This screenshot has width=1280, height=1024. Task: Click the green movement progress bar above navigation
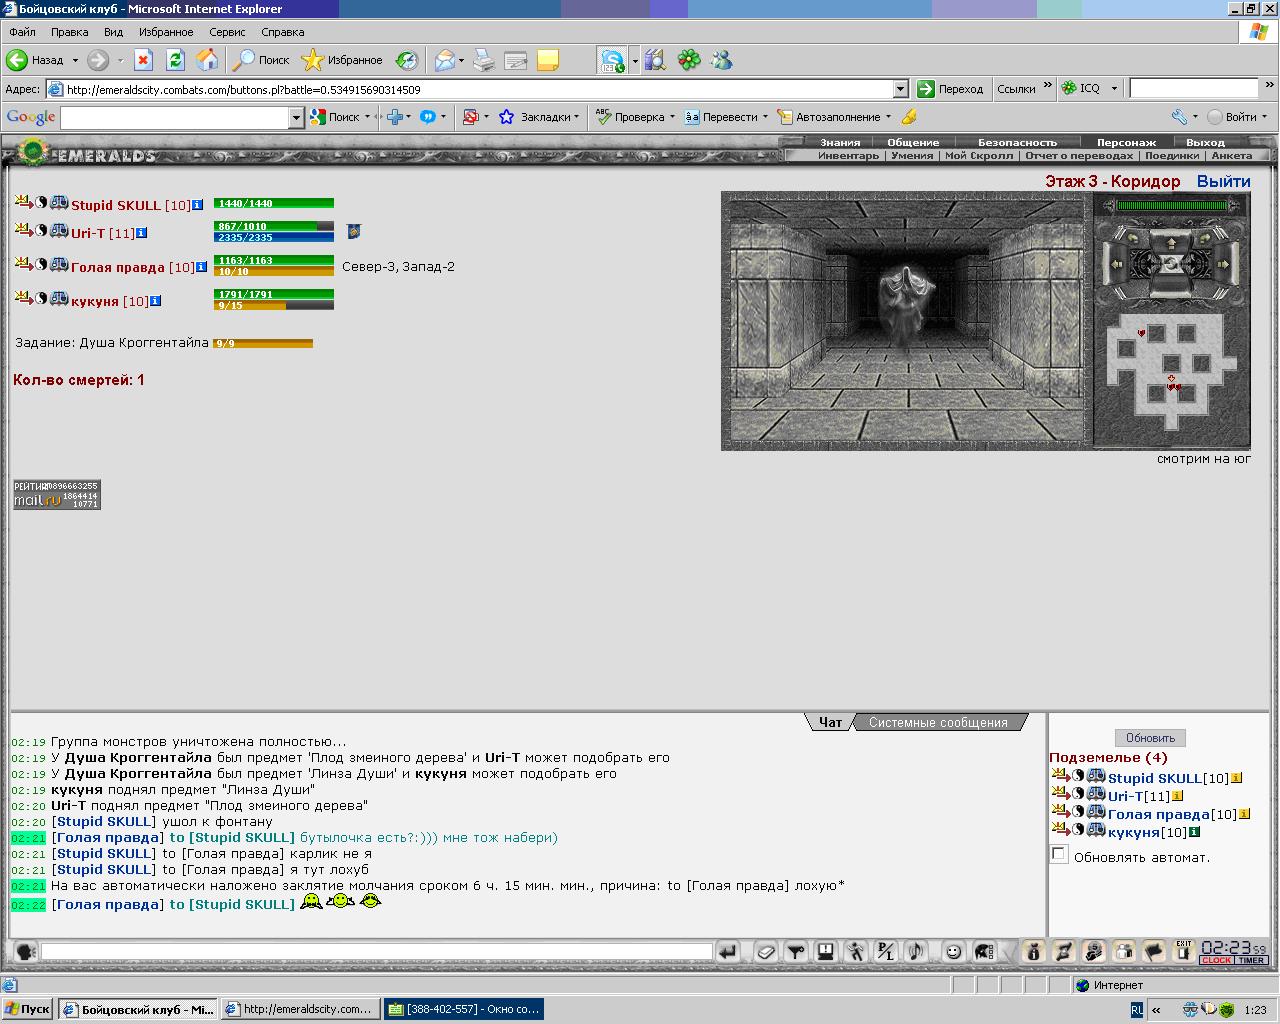point(1171,205)
